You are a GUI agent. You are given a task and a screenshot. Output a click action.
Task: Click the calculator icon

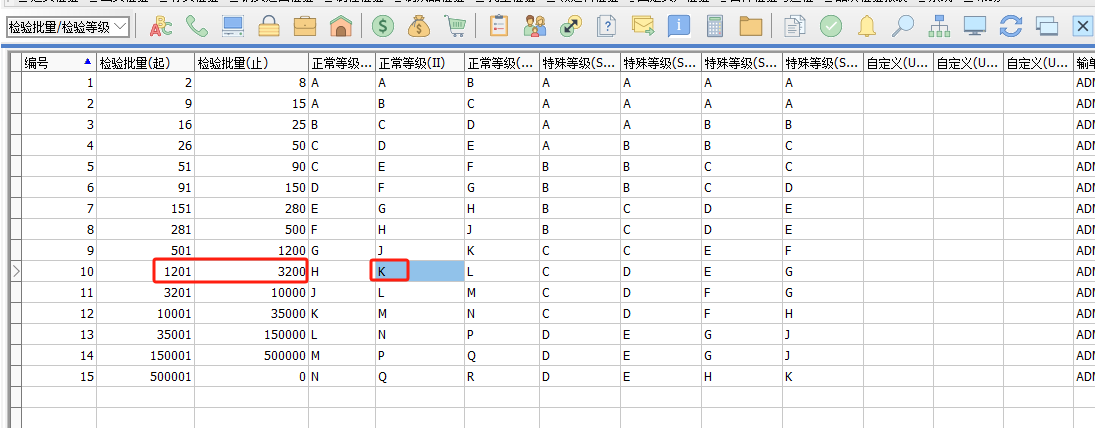pos(715,26)
